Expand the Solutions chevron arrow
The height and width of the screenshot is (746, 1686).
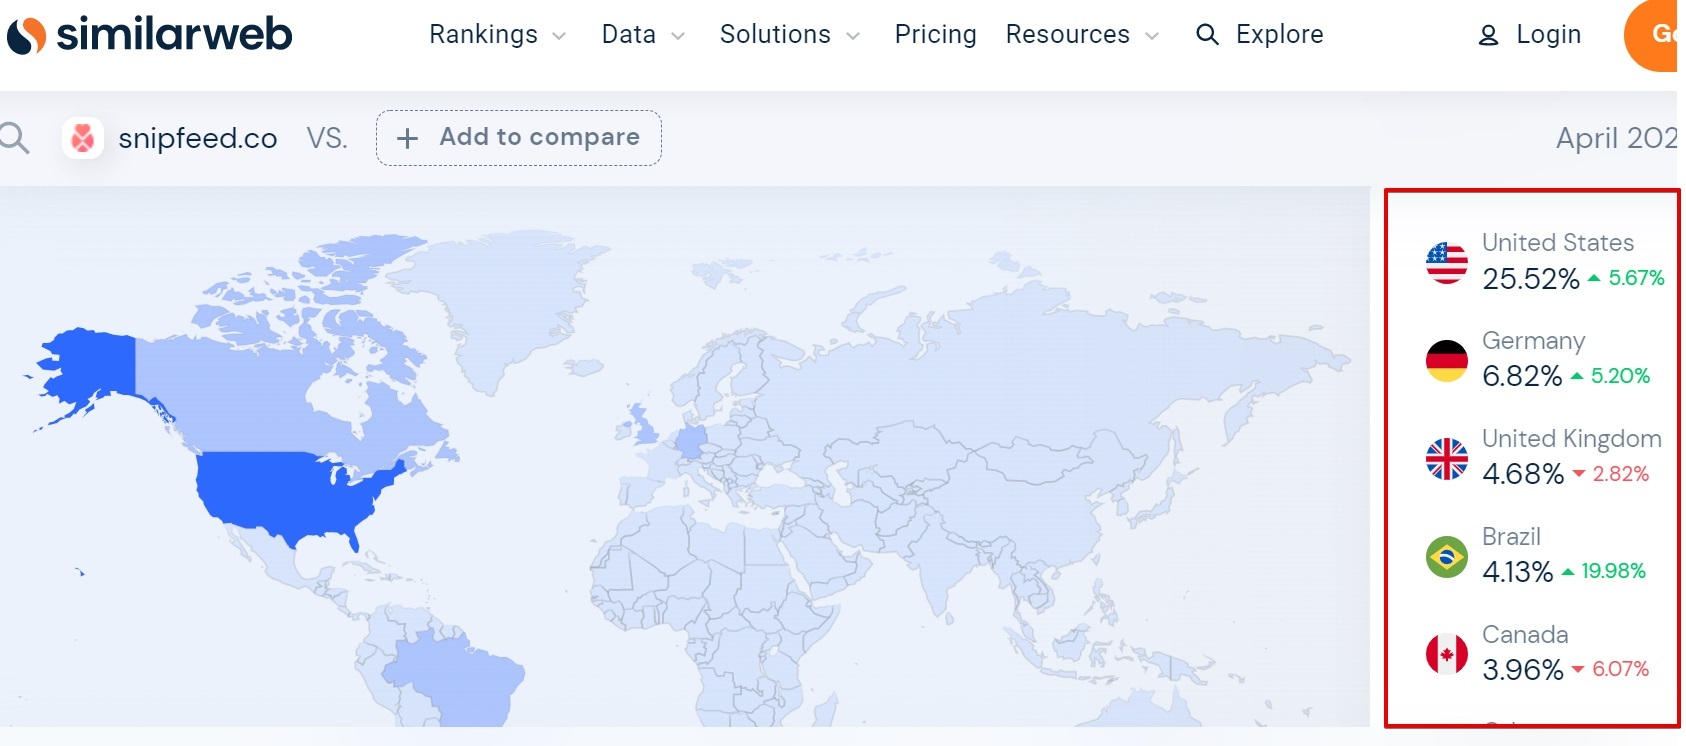pos(853,36)
